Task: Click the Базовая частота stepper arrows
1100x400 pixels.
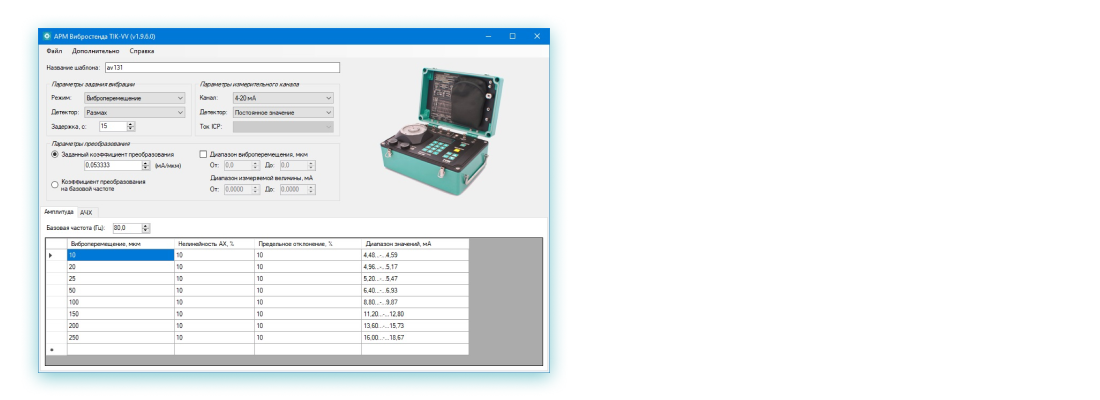Action: [146, 228]
